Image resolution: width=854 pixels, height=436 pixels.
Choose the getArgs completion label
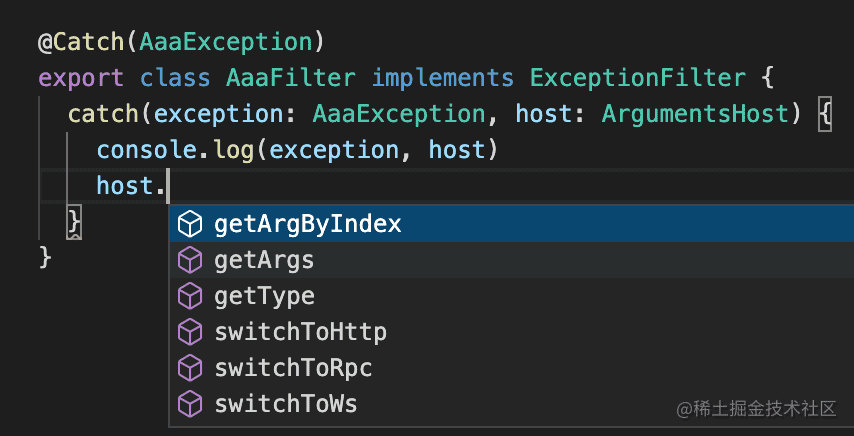click(264, 260)
